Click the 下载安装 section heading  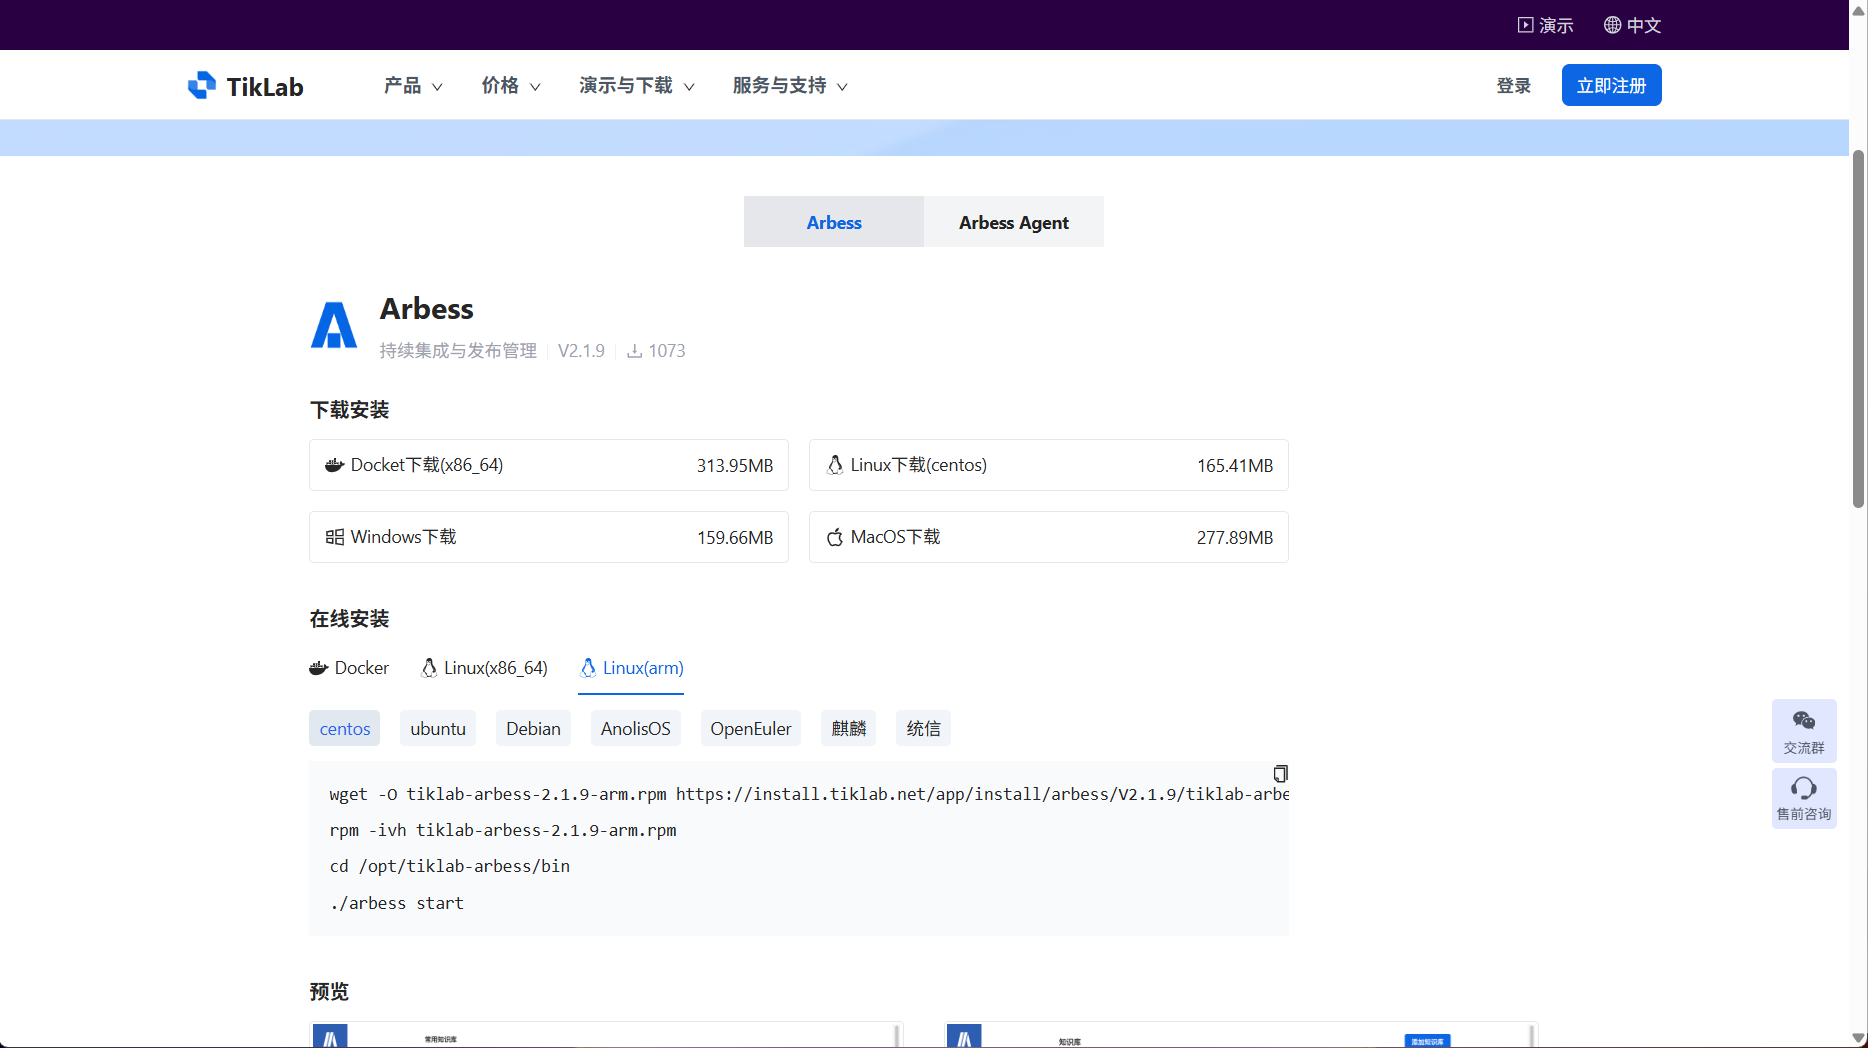(x=349, y=410)
